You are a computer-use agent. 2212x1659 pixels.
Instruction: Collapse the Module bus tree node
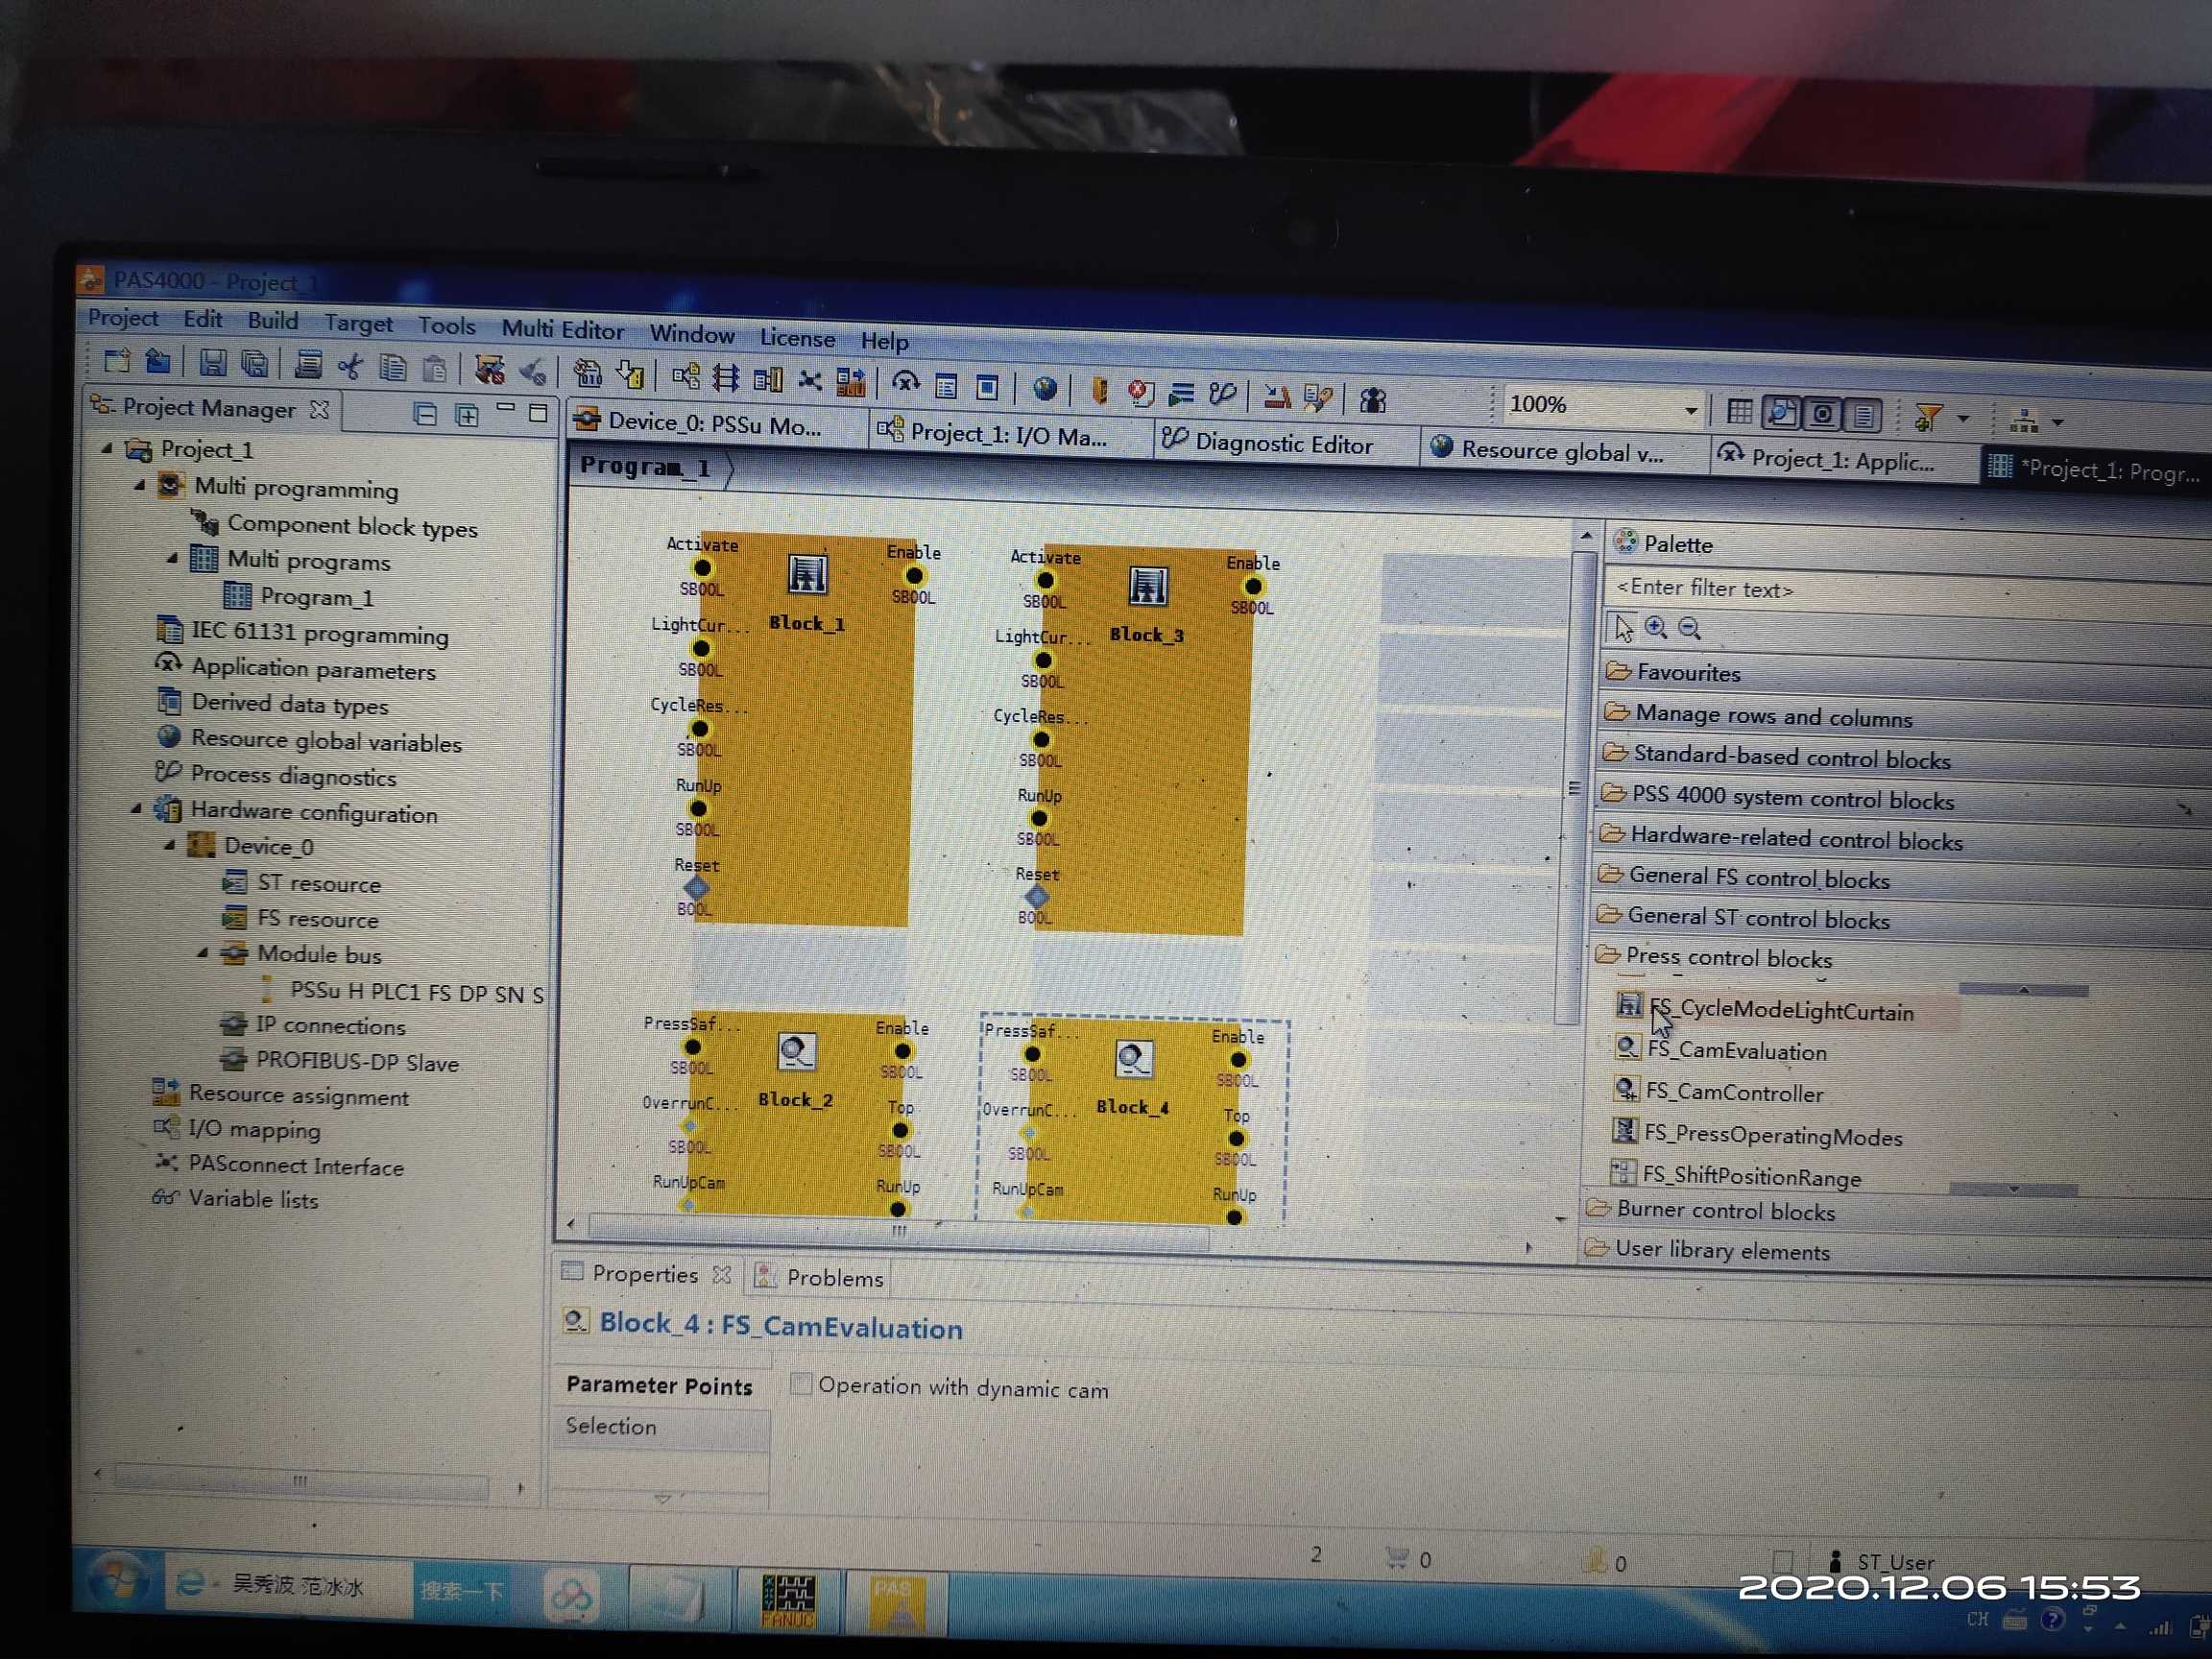[x=203, y=952]
